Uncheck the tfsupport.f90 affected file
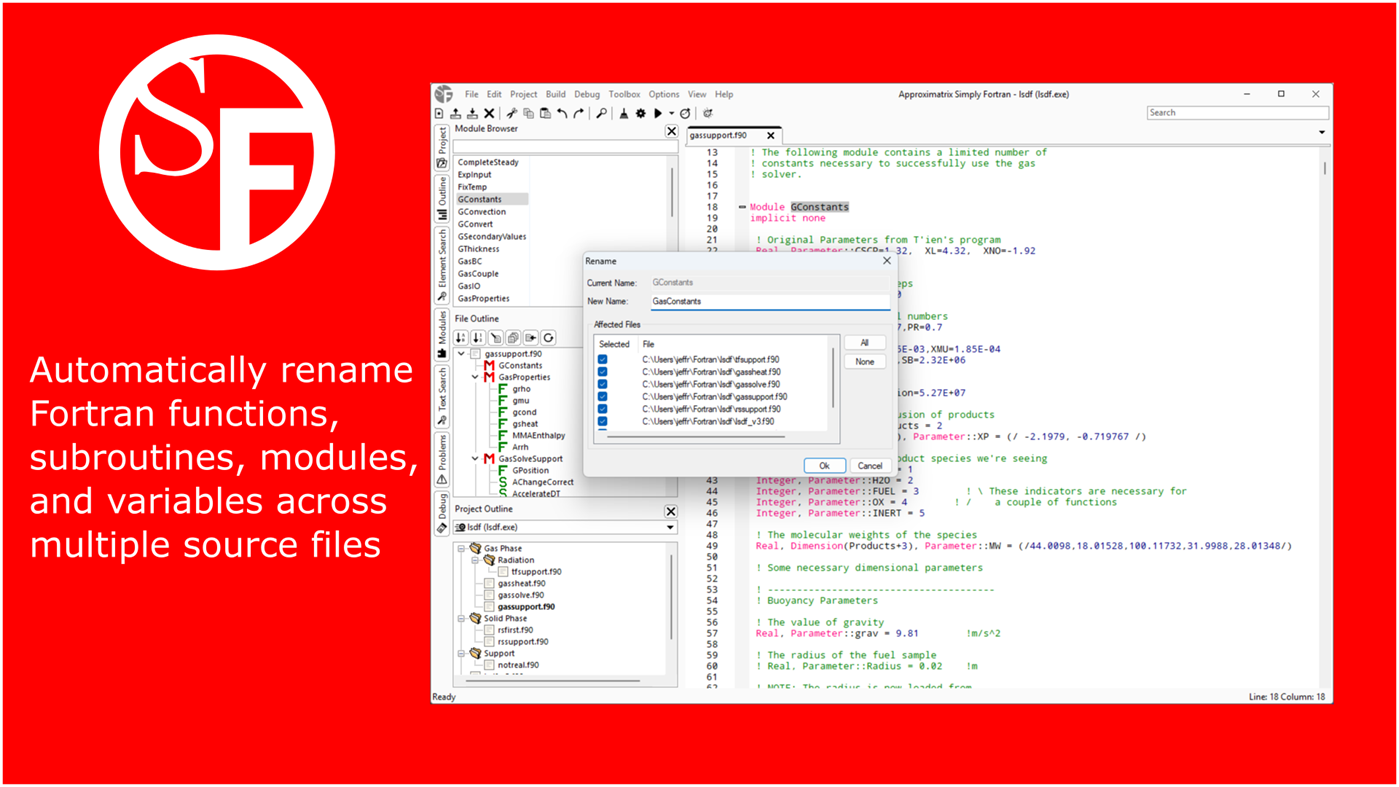 coord(602,359)
